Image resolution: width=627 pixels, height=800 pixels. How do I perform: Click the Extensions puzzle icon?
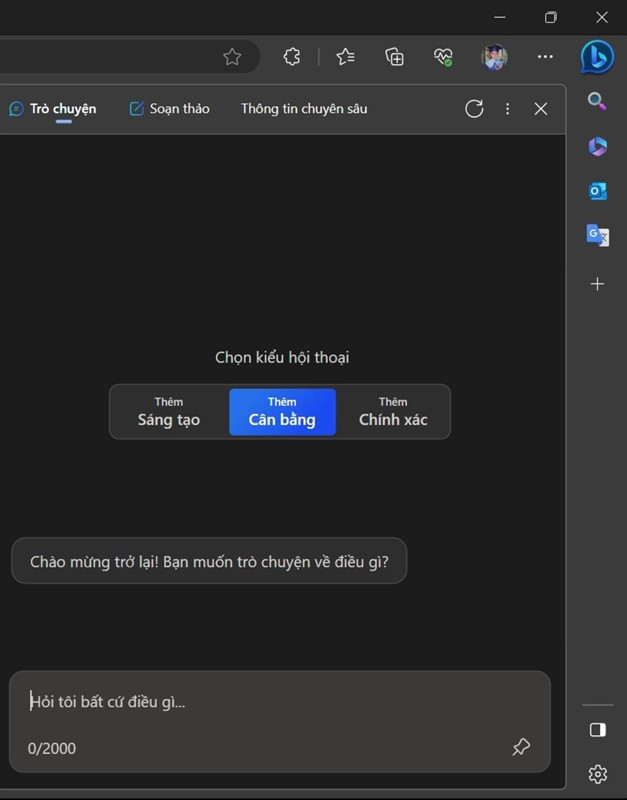(292, 57)
